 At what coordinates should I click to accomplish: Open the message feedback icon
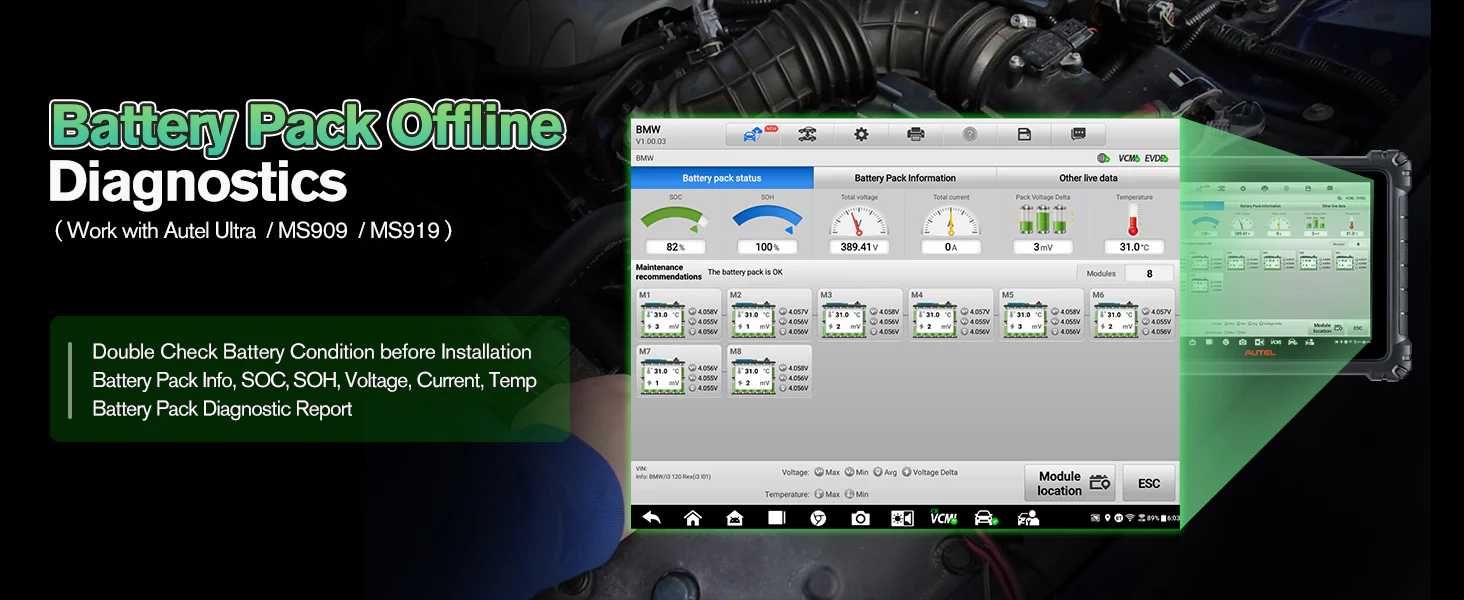tap(1078, 134)
